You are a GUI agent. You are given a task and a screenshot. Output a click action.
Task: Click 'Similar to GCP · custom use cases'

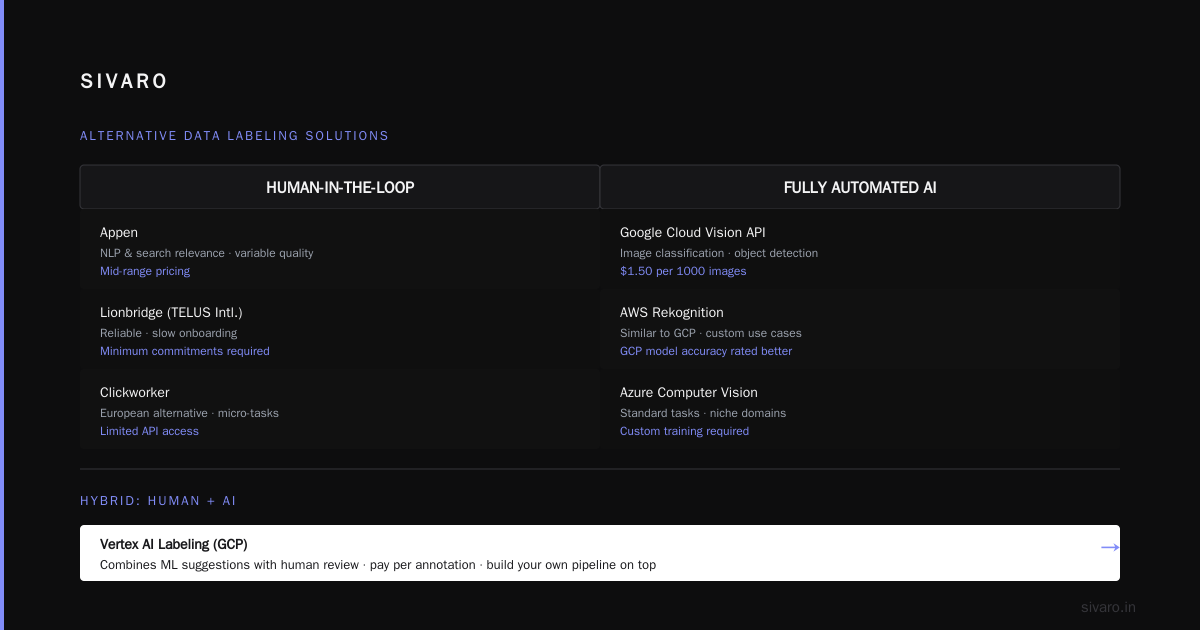click(x=711, y=333)
